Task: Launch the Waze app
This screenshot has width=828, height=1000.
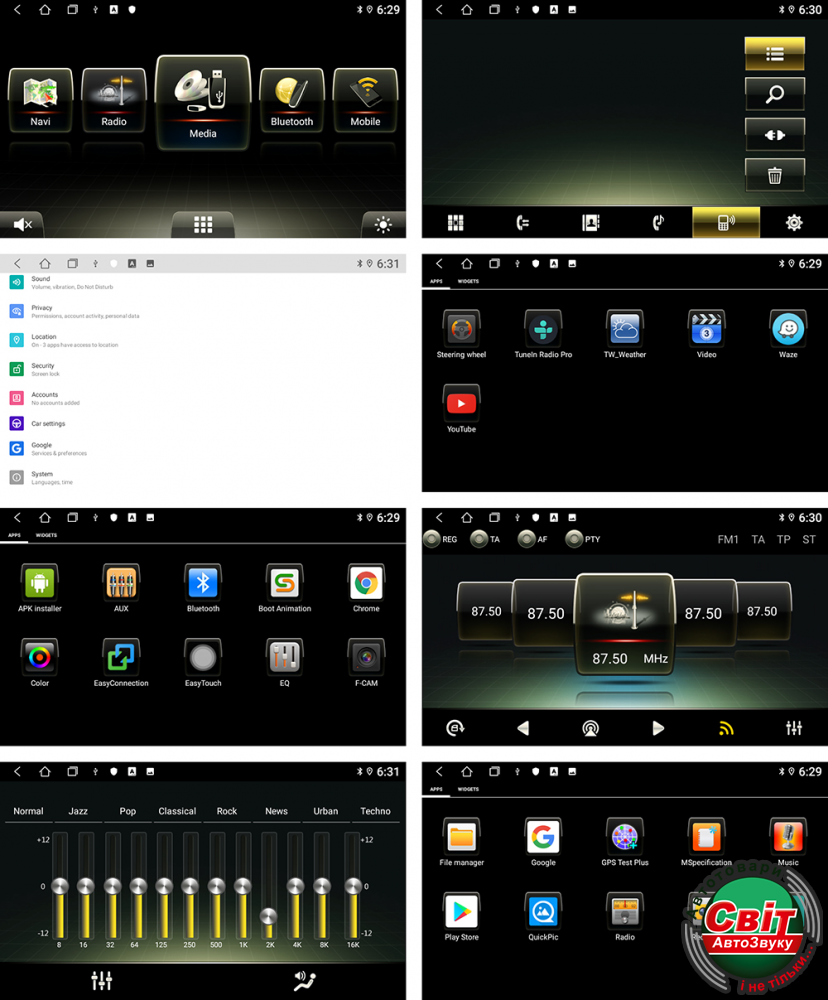Action: pos(788,330)
